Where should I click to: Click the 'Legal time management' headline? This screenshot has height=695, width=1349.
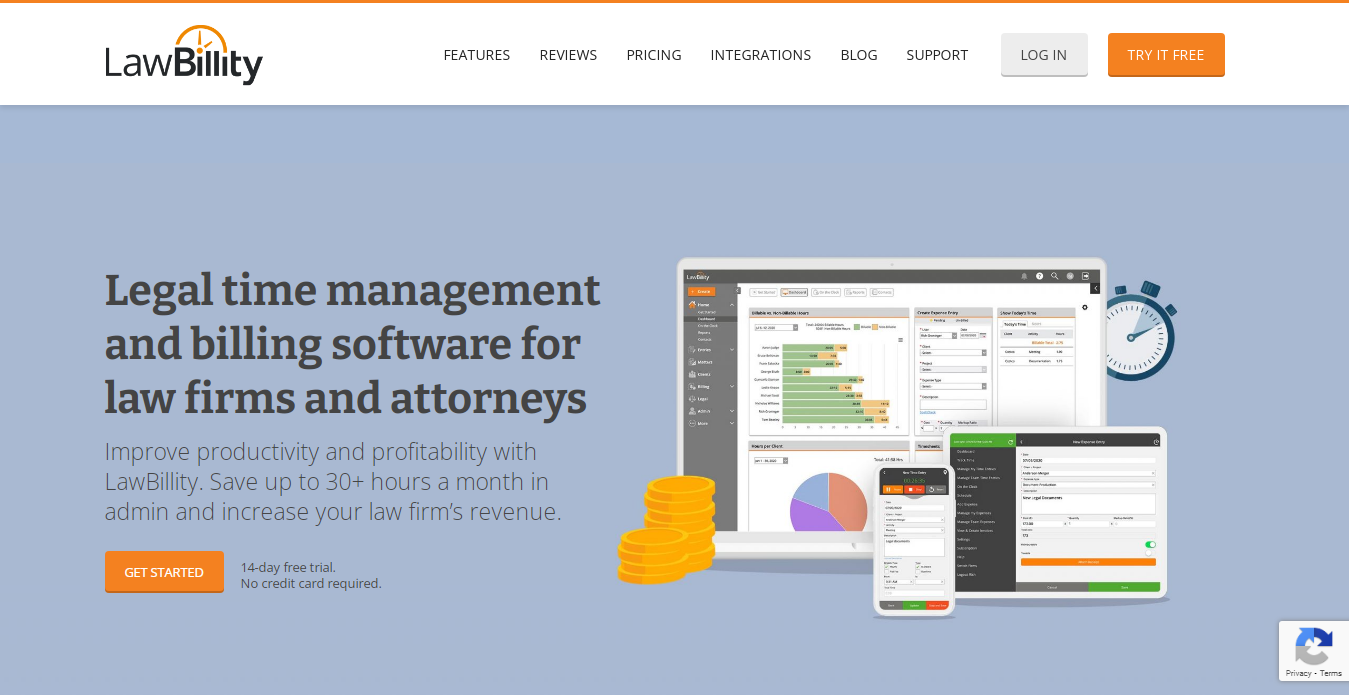(x=353, y=344)
